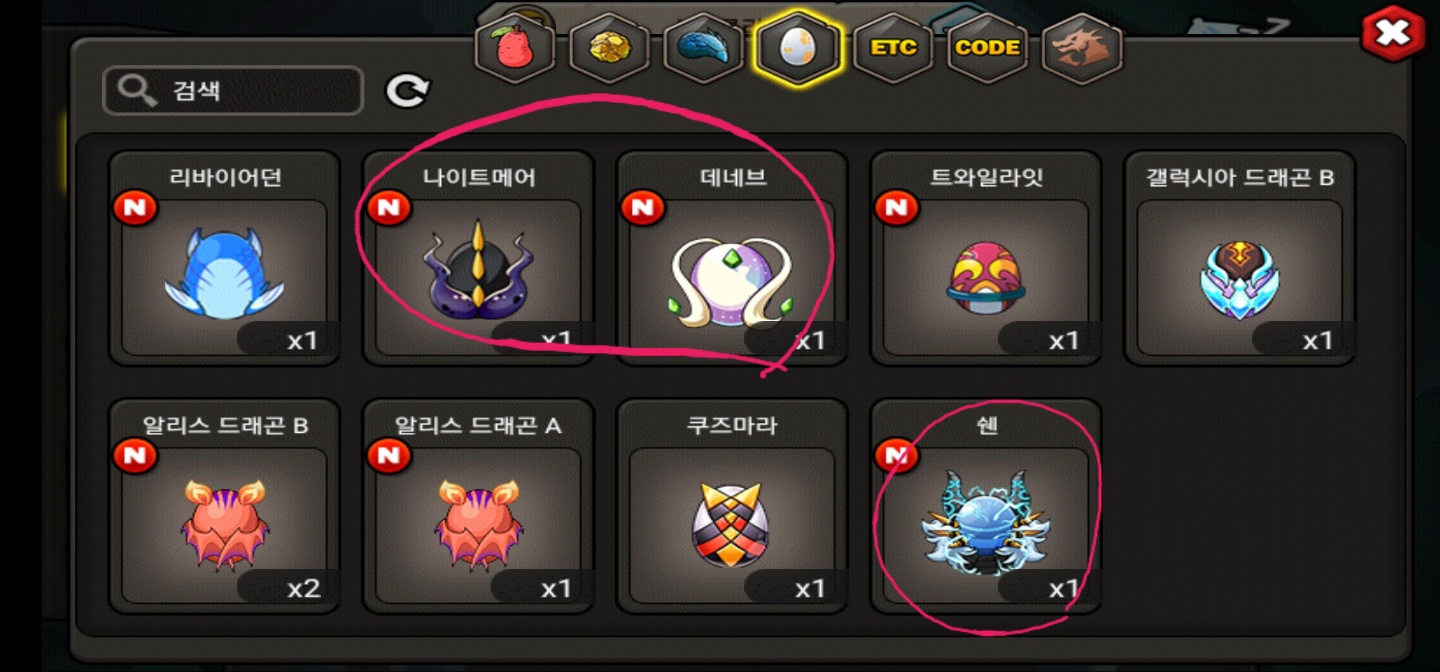Click the 검색 search field
This screenshot has height=672, width=1440.
click(x=233, y=91)
